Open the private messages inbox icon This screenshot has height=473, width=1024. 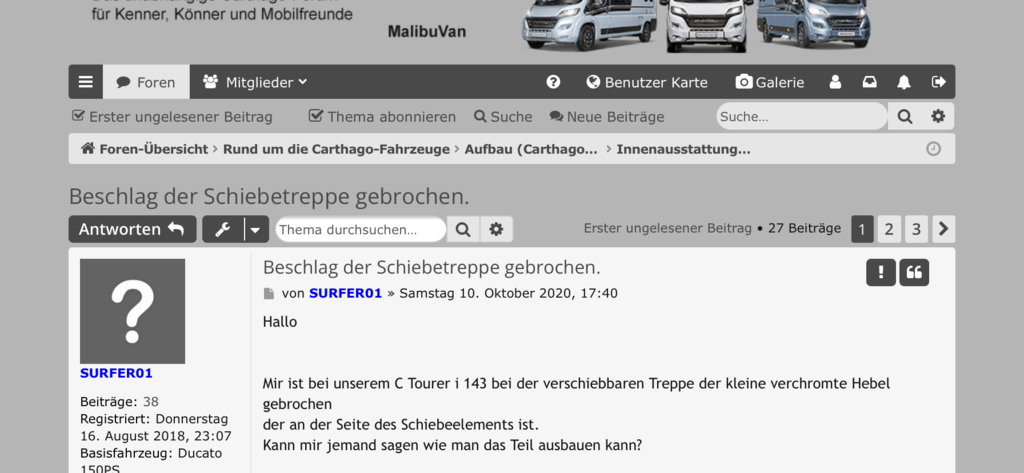[x=869, y=82]
